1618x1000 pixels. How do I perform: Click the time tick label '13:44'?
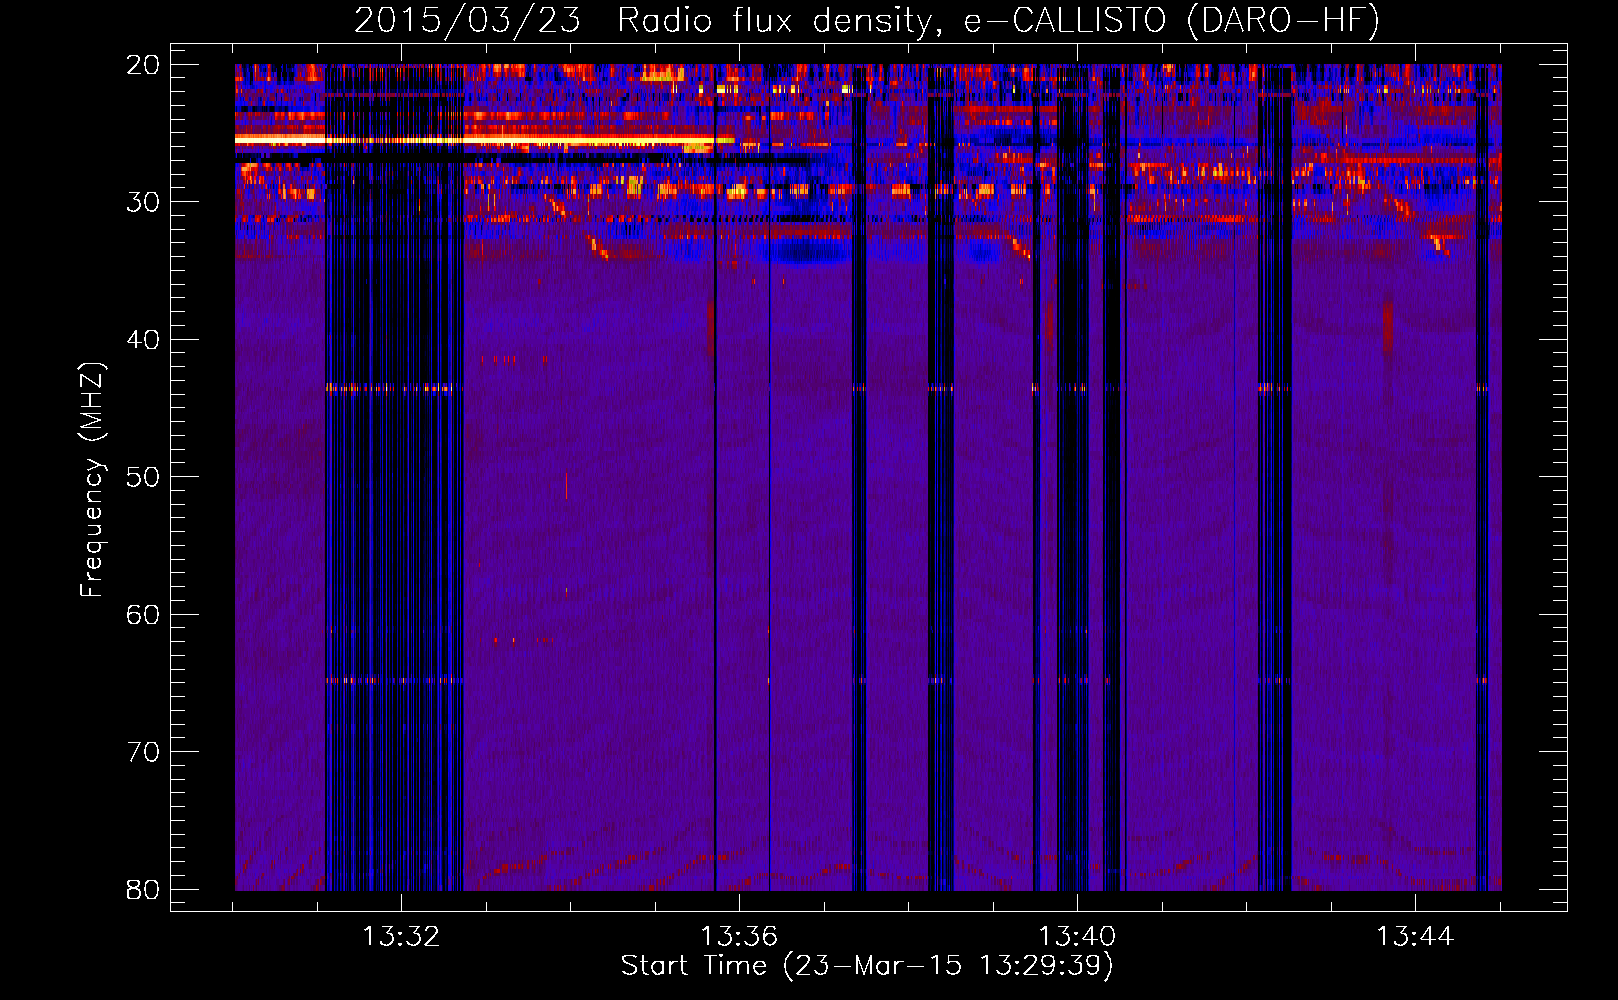coord(1415,937)
